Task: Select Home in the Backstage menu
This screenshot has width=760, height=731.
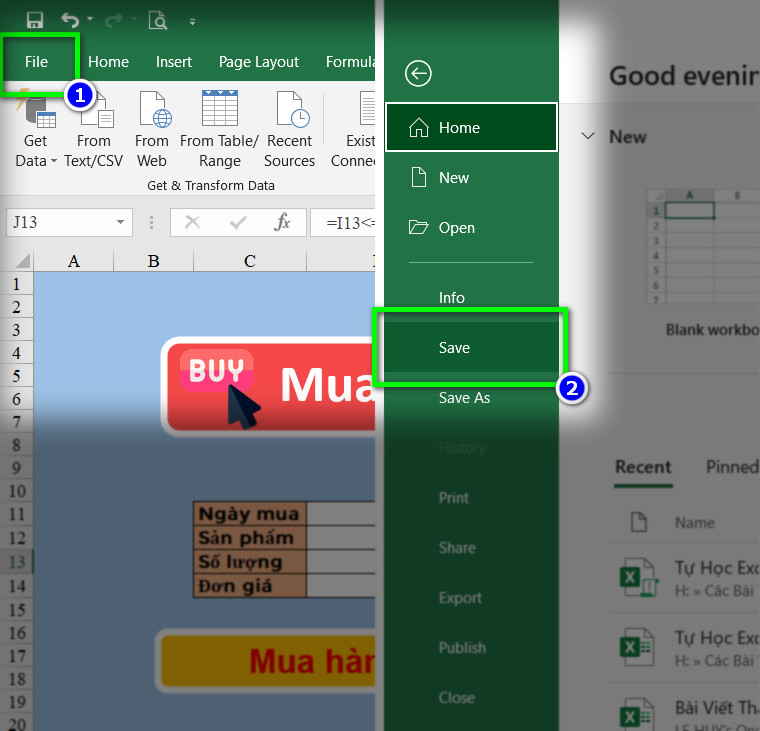Action: tap(471, 127)
